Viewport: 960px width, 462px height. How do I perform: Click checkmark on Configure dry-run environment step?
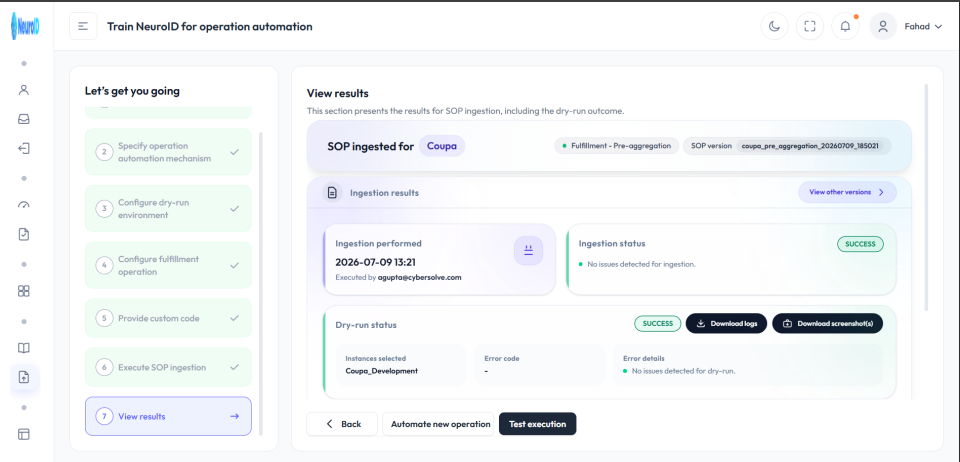[x=234, y=209]
